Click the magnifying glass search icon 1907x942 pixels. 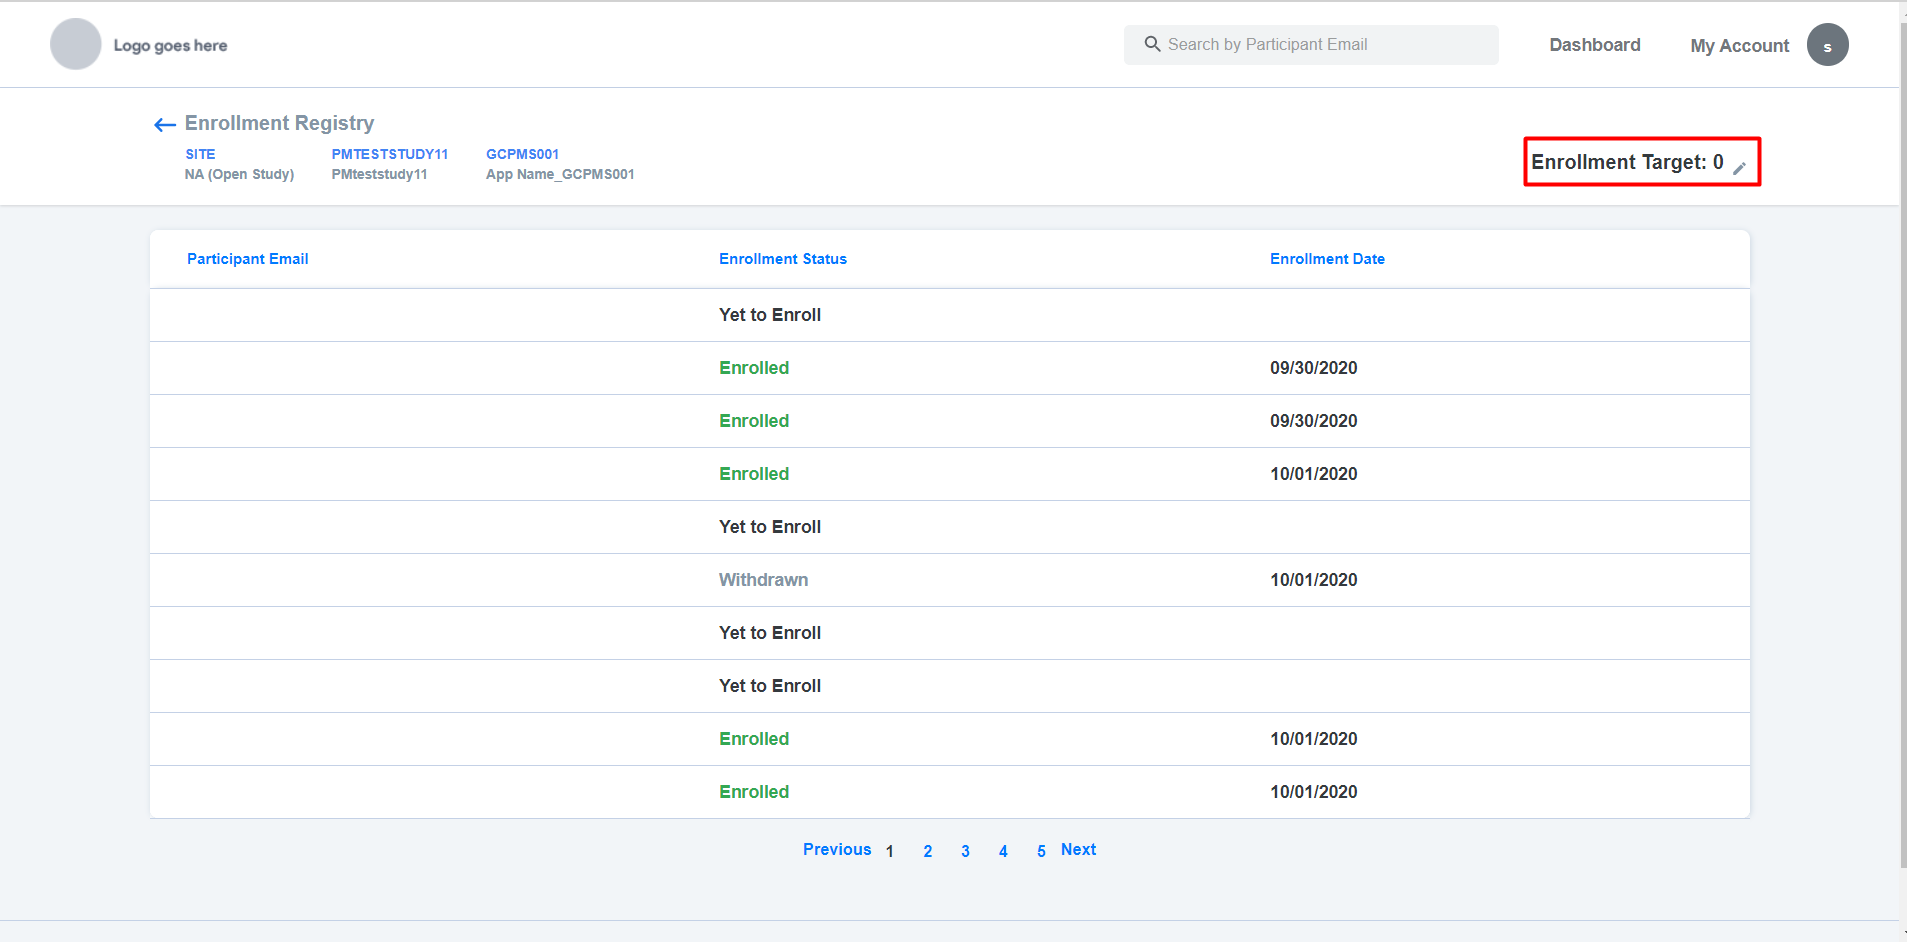pyautogui.click(x=1152, y=44)
